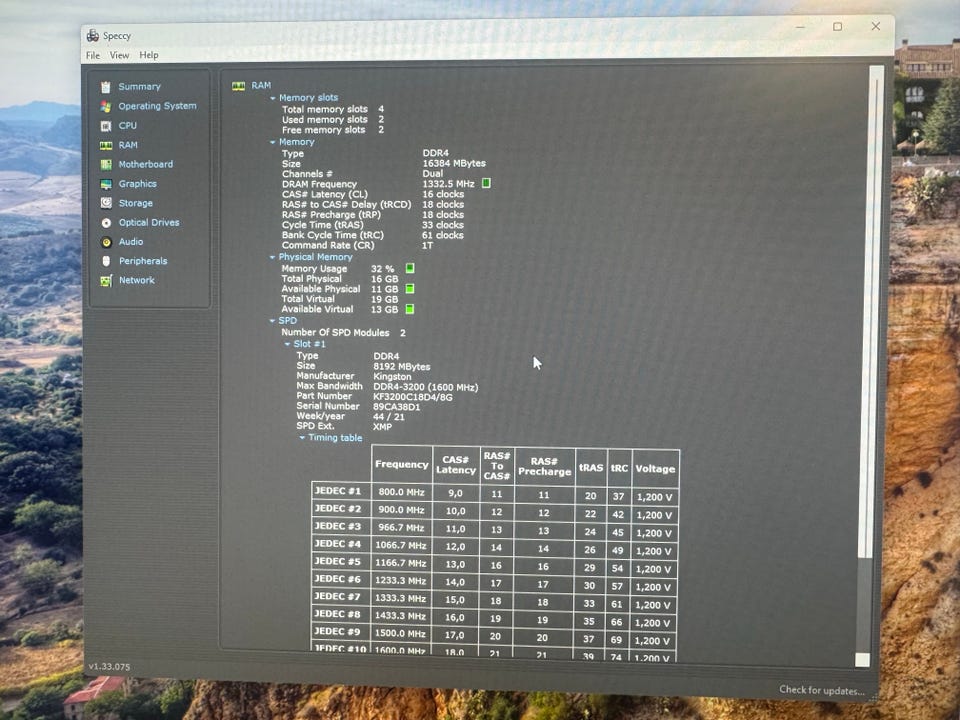
Task: Open Storage info in sidebar
Action: (136, 203)
